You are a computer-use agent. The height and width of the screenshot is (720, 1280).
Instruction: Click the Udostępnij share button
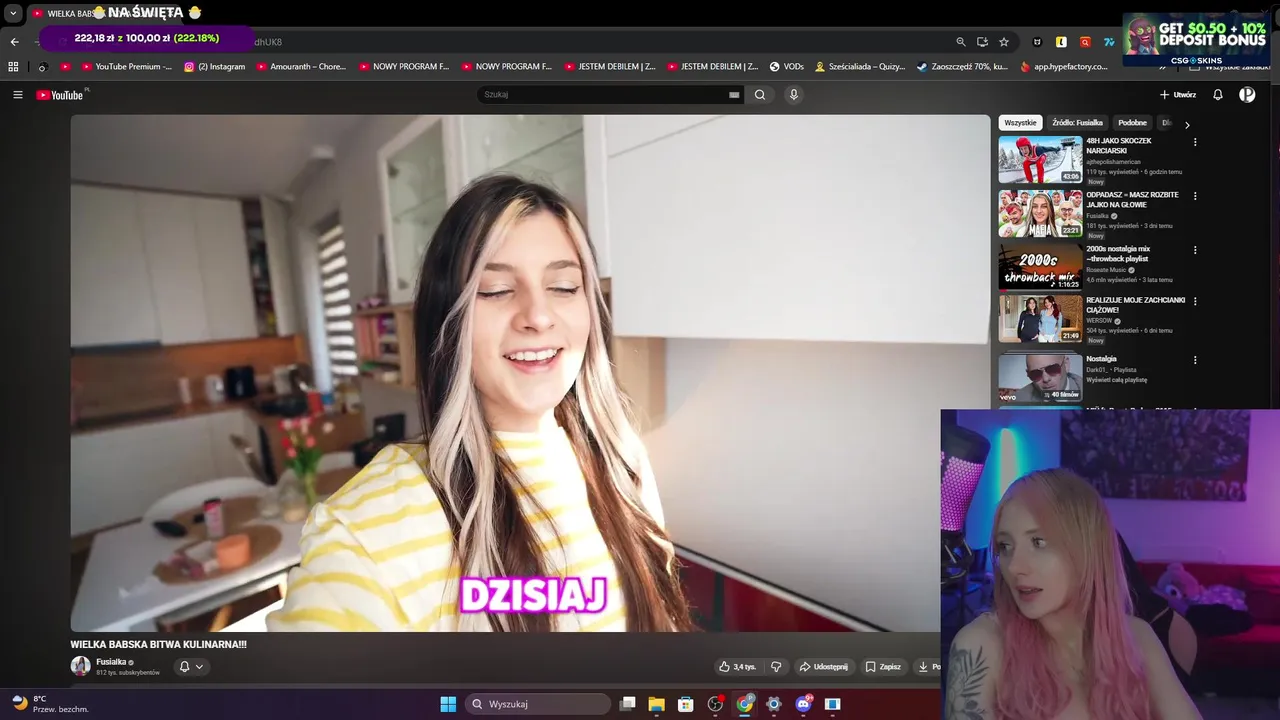pos(823,667)
